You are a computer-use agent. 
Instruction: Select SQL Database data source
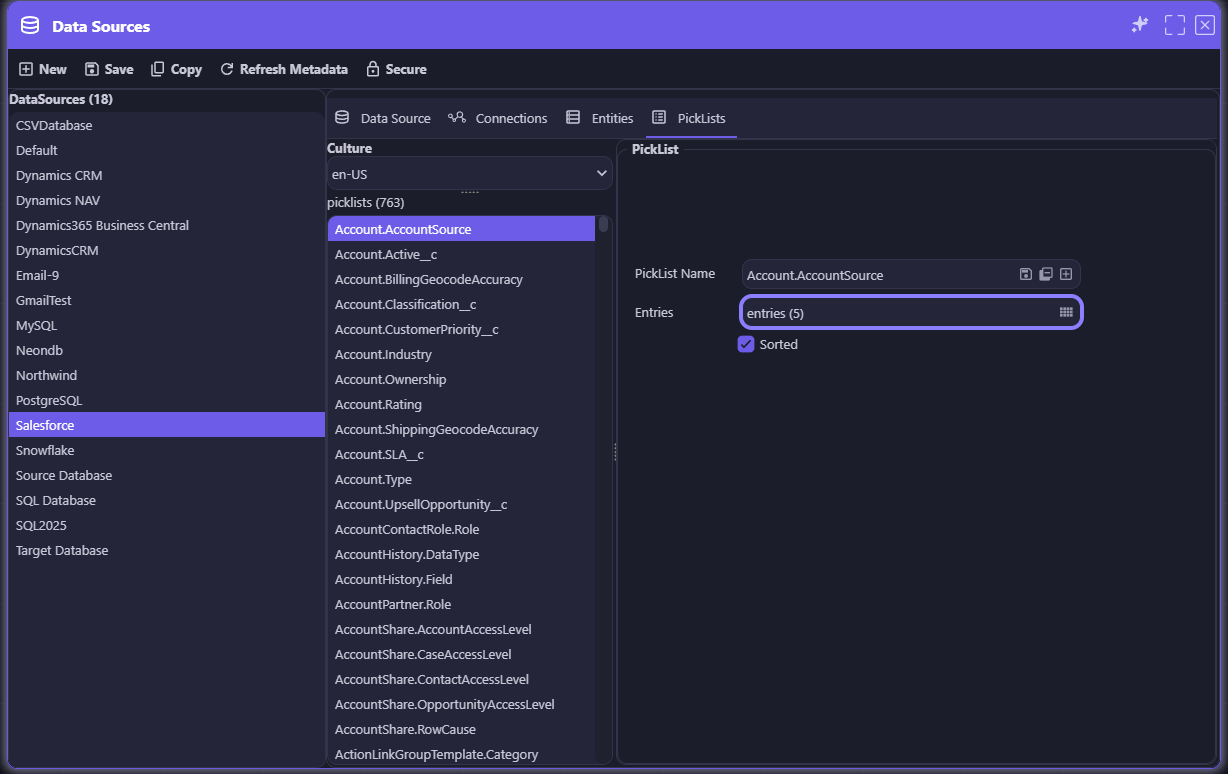click(166, 500)
